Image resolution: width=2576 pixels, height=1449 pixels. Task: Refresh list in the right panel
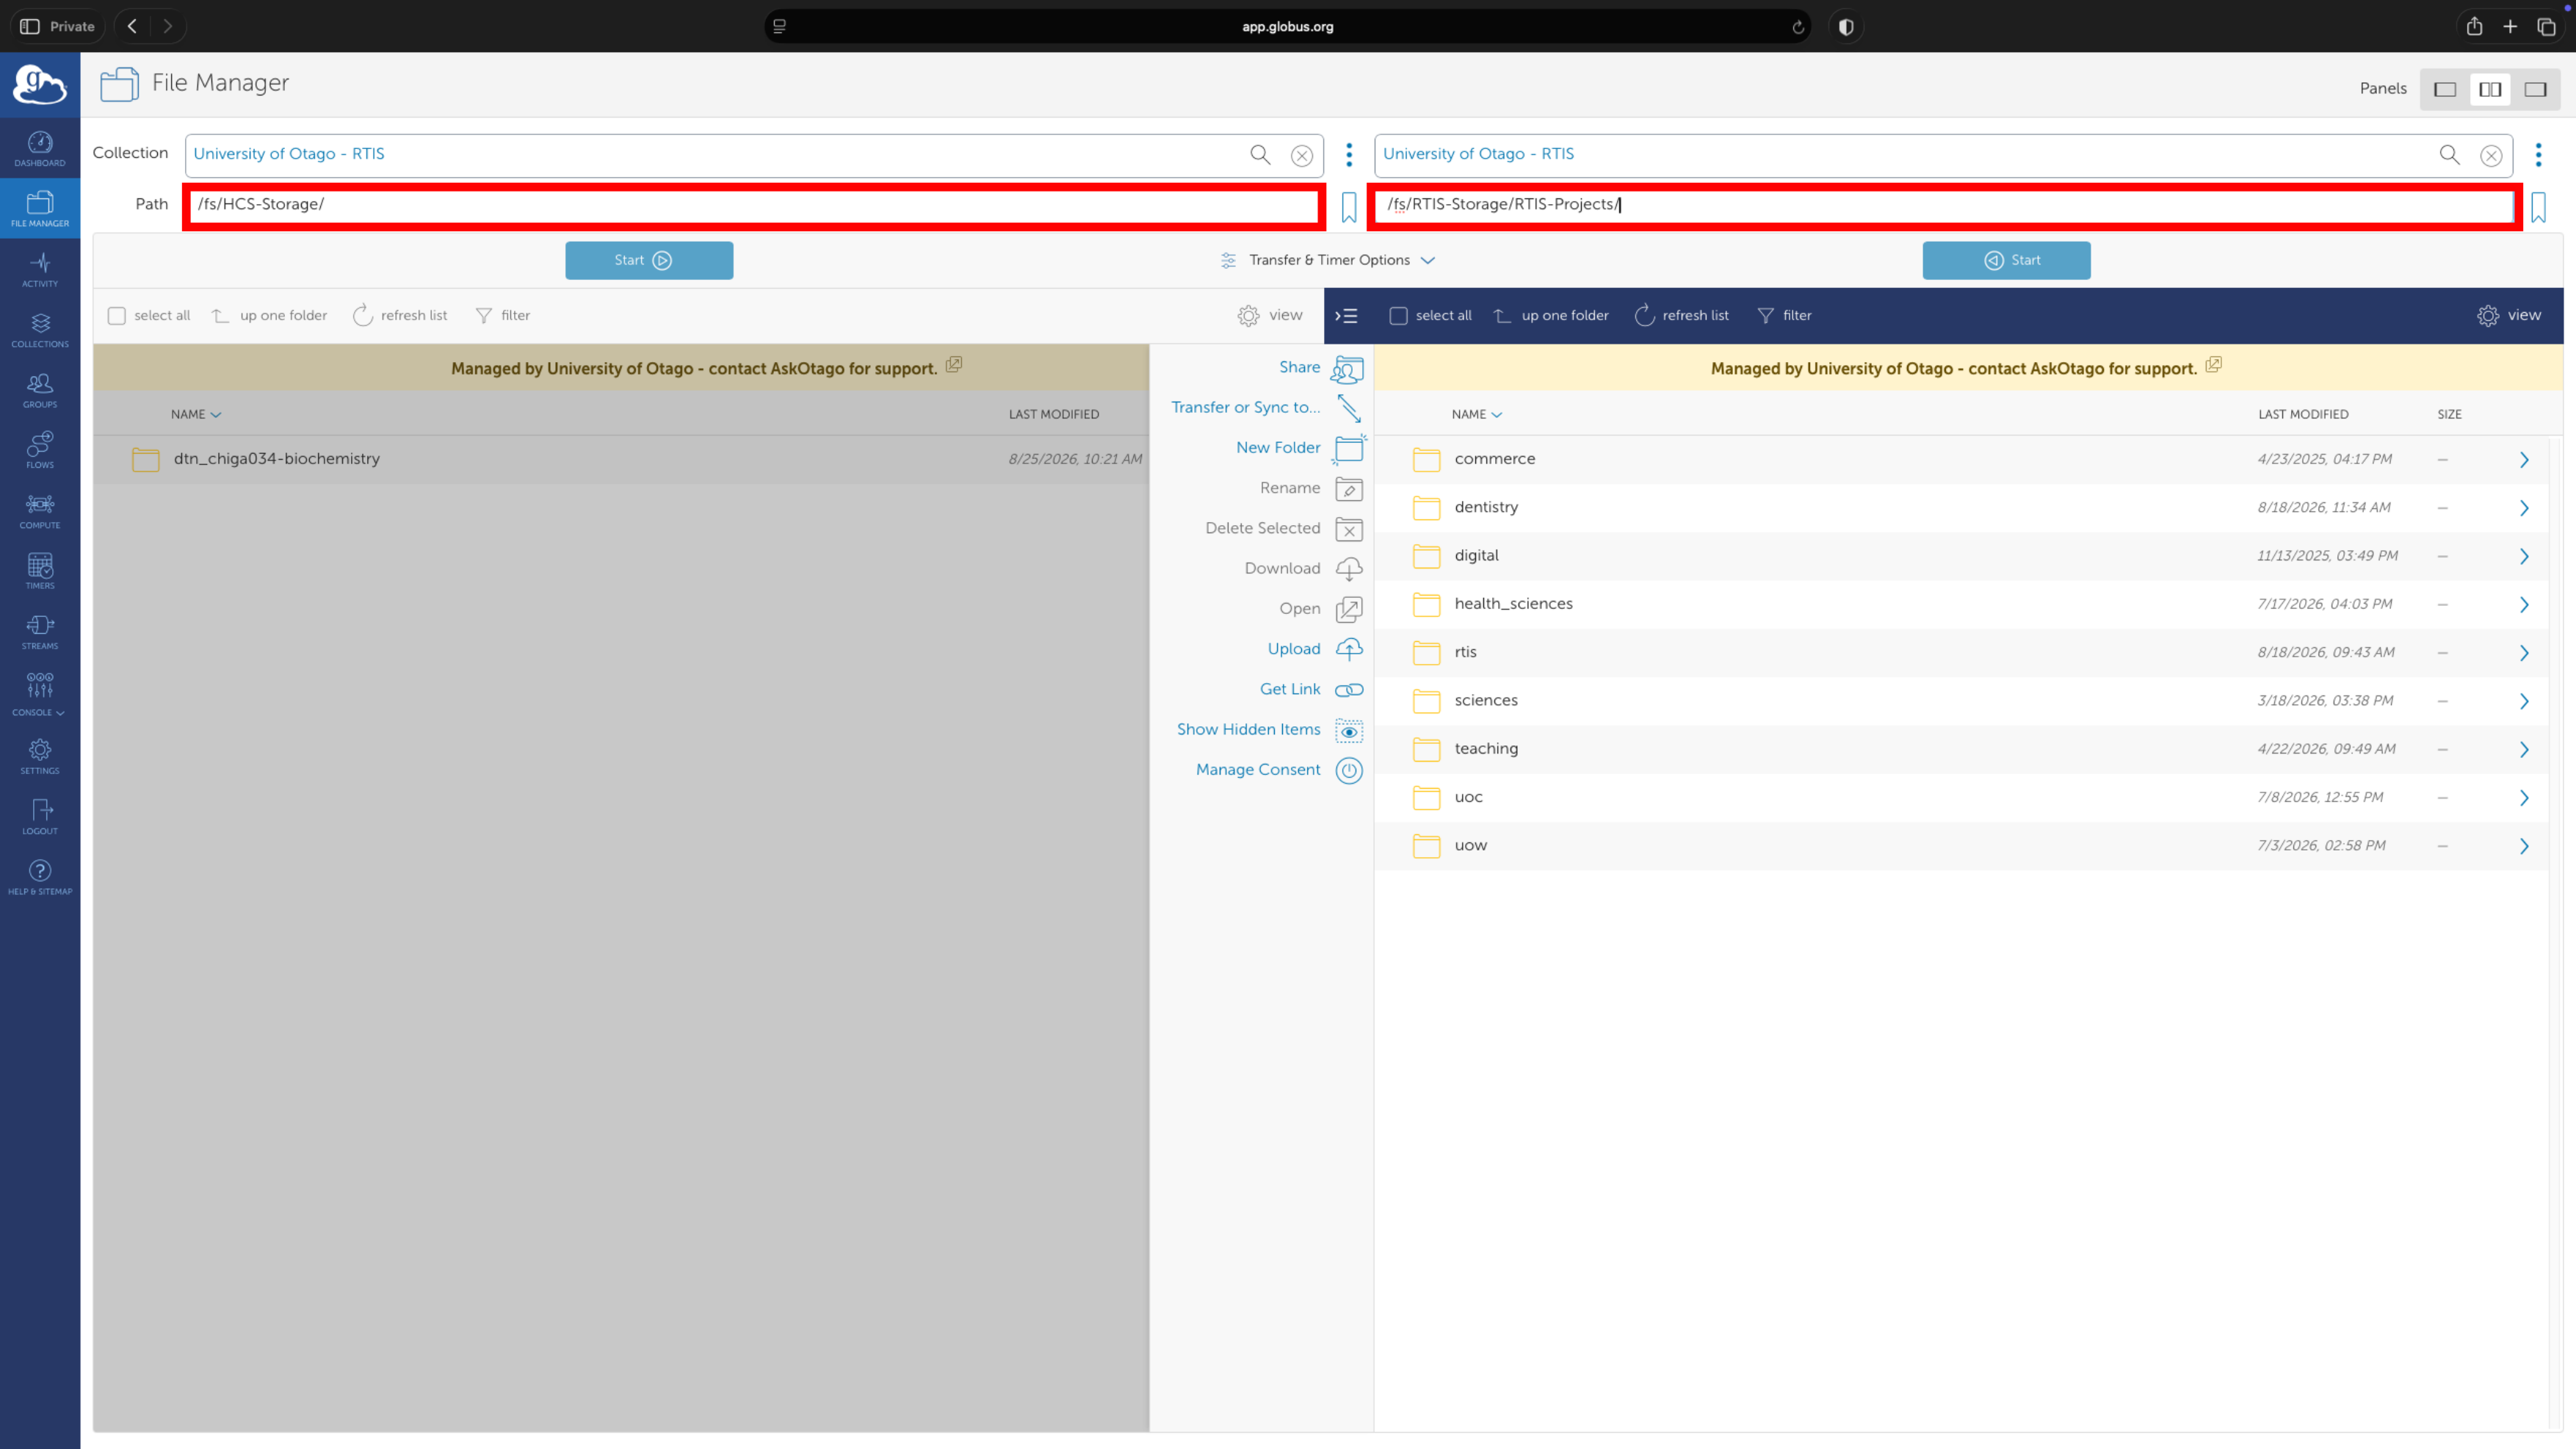pyautogui.click(x=1681, y=316)
